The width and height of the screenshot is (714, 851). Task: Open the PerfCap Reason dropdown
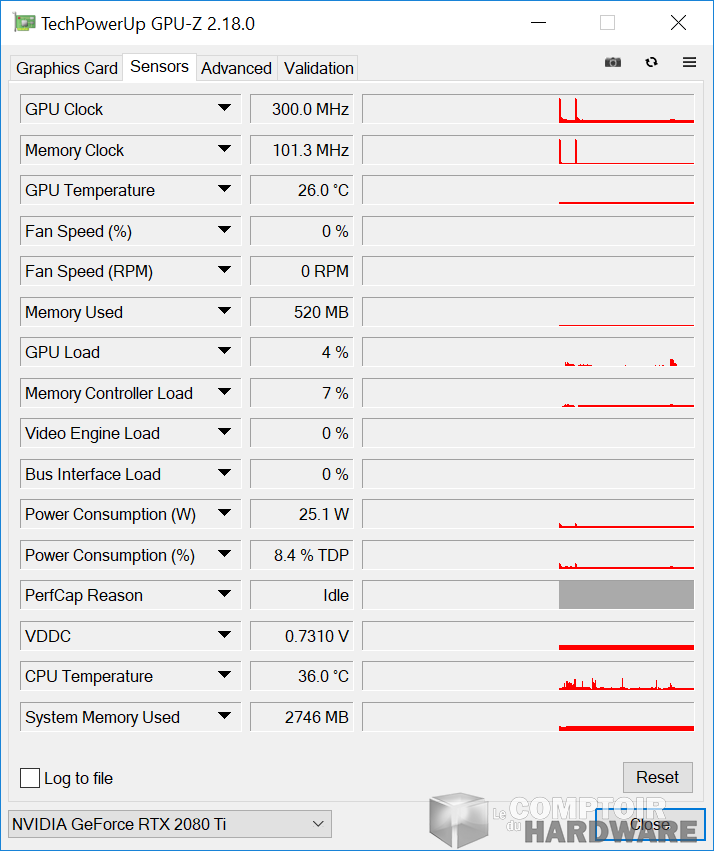point(225,595)
